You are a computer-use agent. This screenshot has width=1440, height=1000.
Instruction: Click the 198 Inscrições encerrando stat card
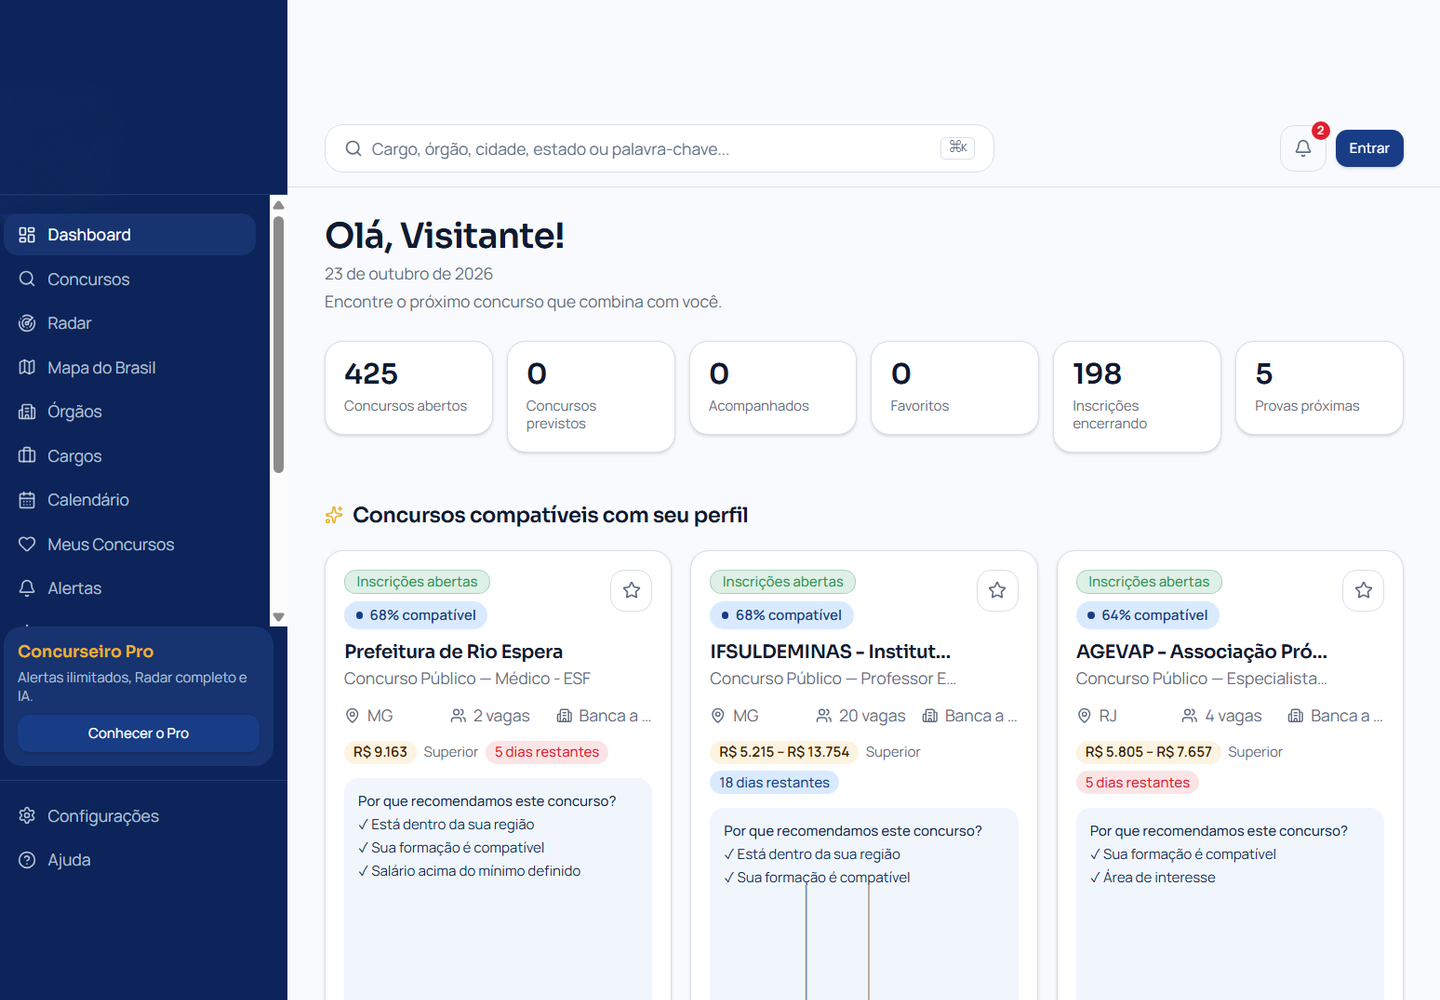pyautogui.click(x=1137, y=397)
